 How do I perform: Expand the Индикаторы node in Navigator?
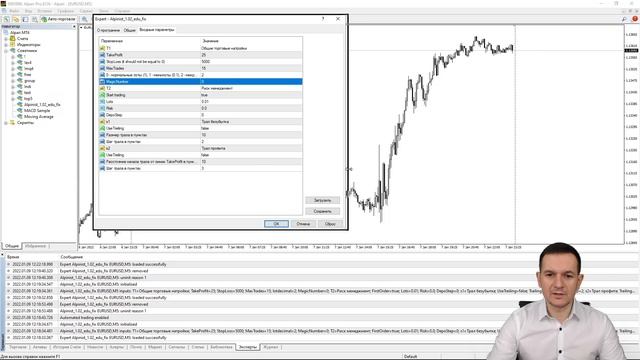[x=6, y=45]
